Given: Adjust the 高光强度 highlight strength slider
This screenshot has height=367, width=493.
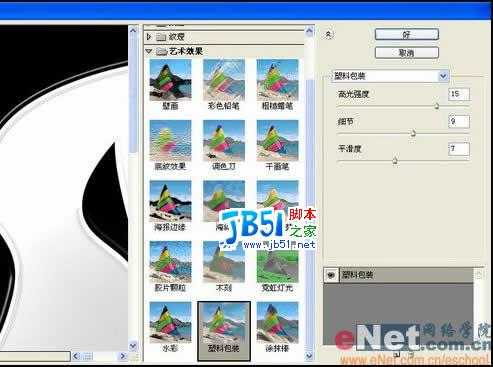Looking at the screenshot, I should coord(436,106).
